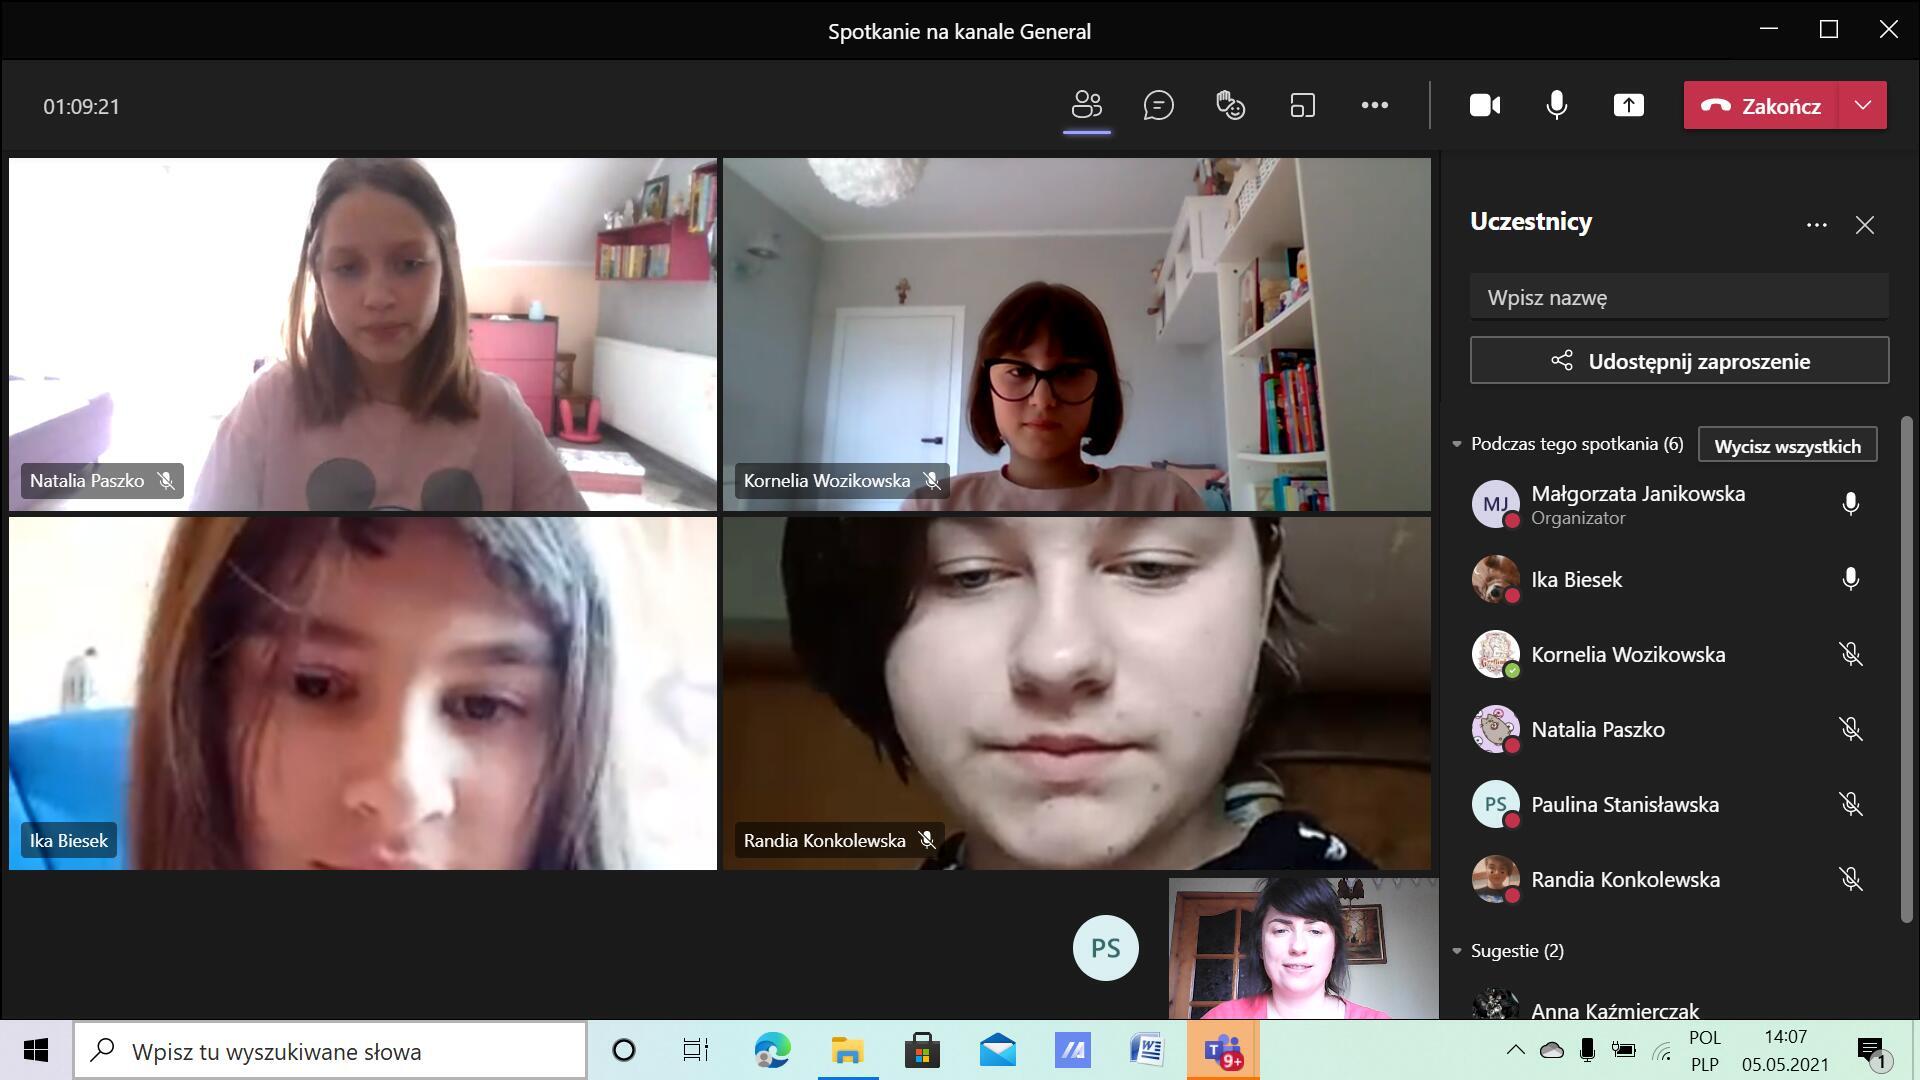Close the Uczestnicy panel

(1865, 225)
